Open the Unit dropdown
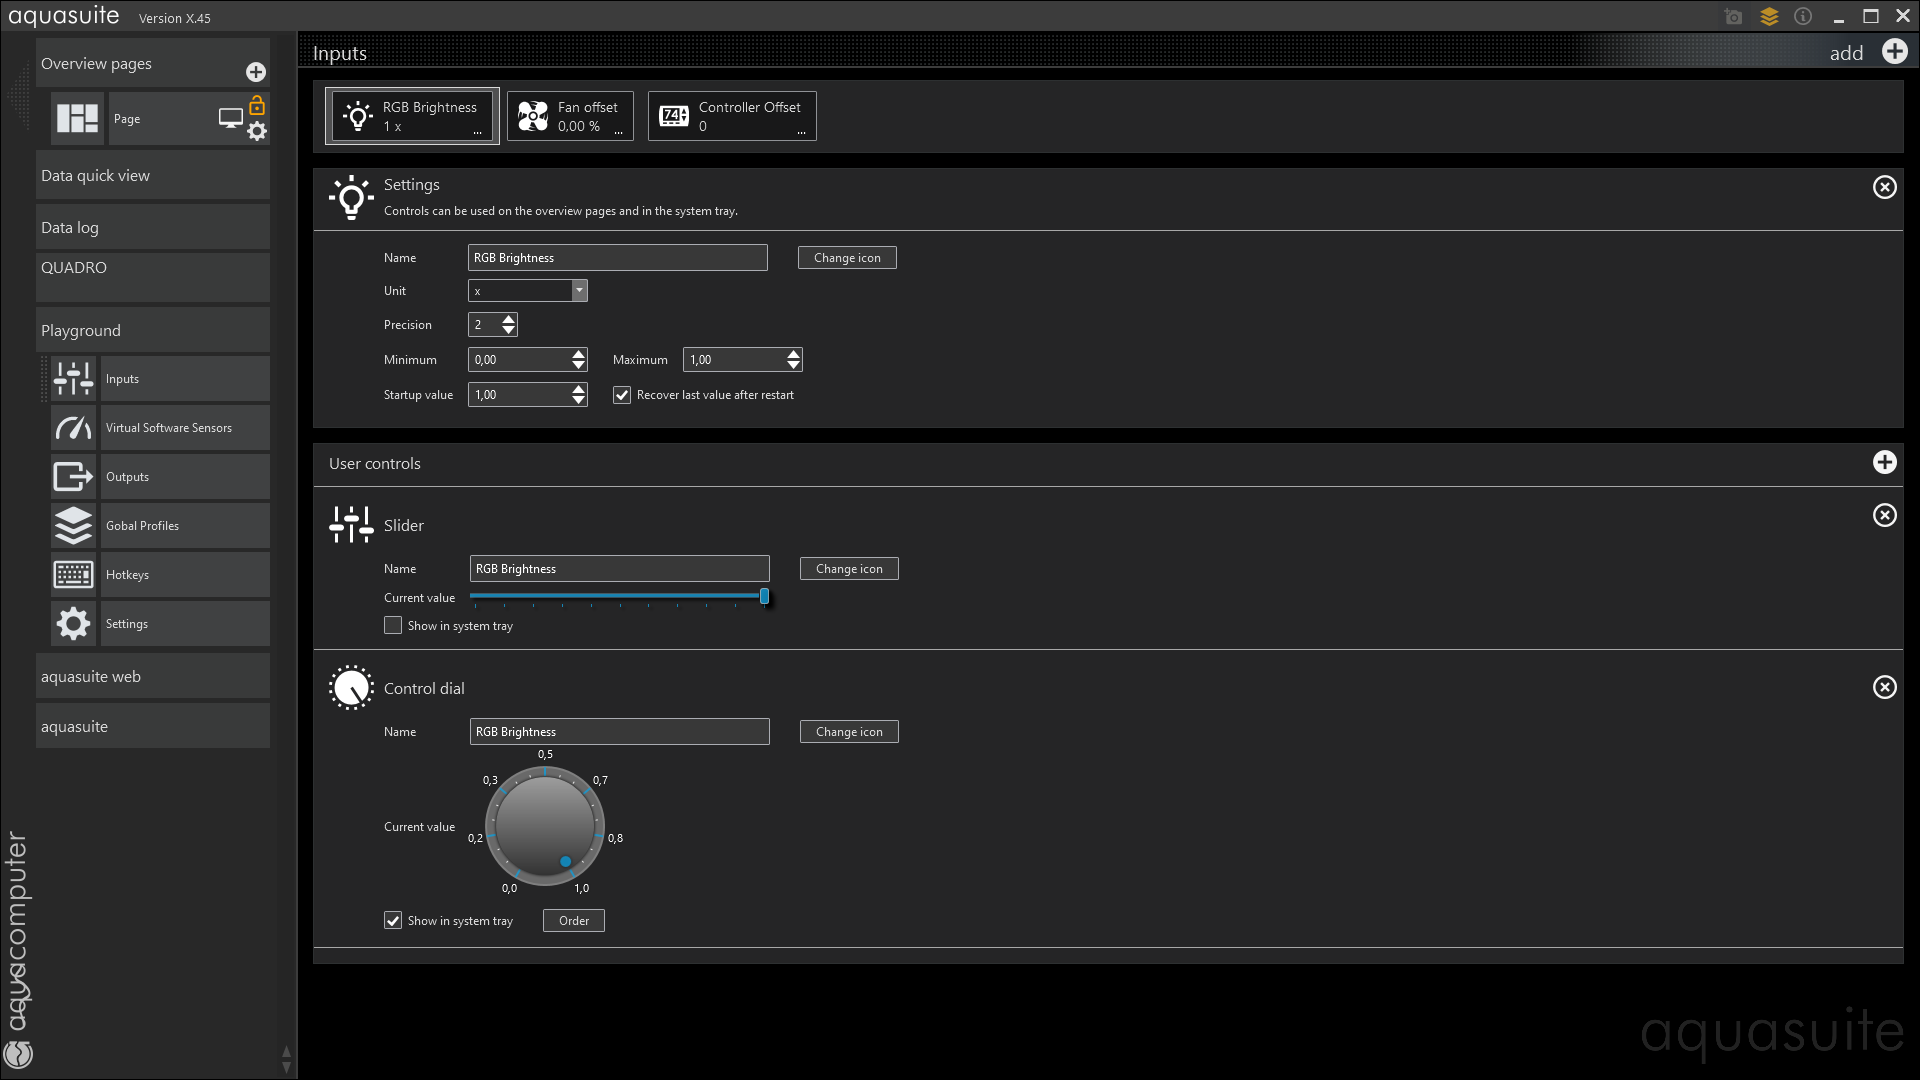This screenshot has height=1080, width=1920. [x=579, y=291]
